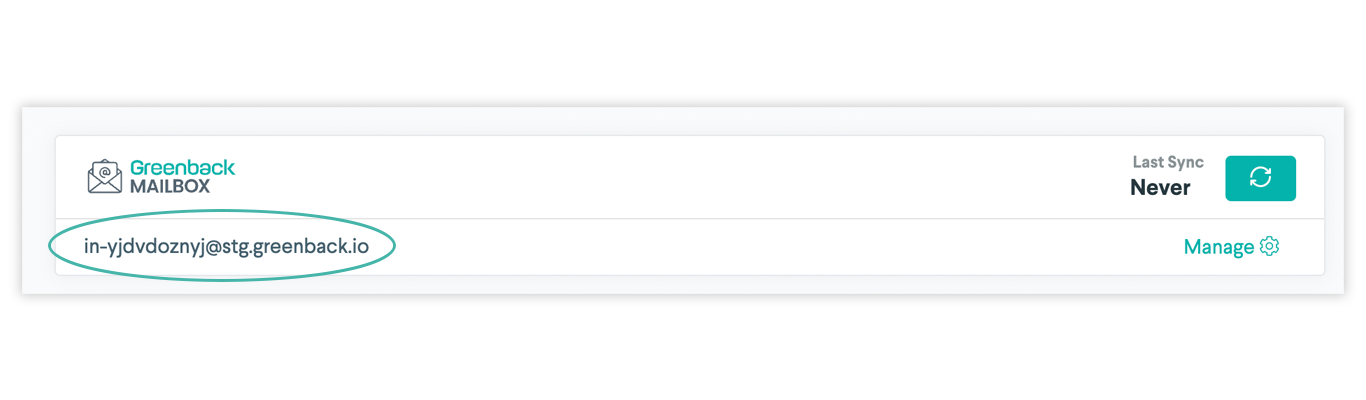The image size is (1366, 400).
Task: Click the mailbox envelope icon
Action: [104, 177]
